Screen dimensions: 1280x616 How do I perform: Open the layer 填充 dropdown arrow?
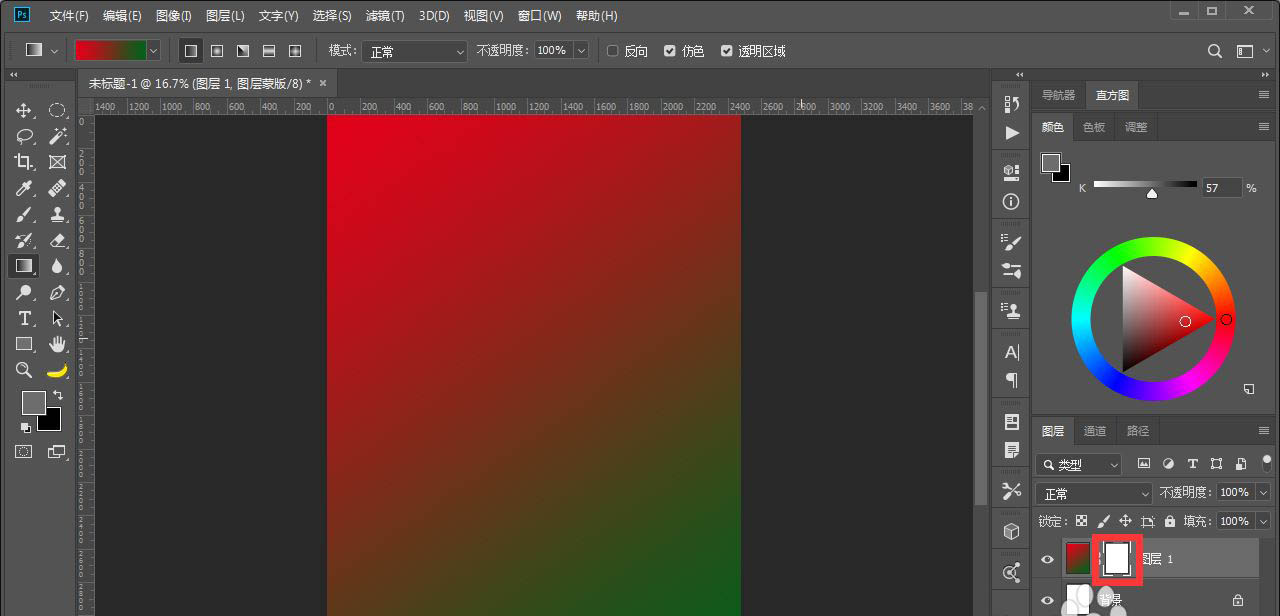tap(1263, 521)
